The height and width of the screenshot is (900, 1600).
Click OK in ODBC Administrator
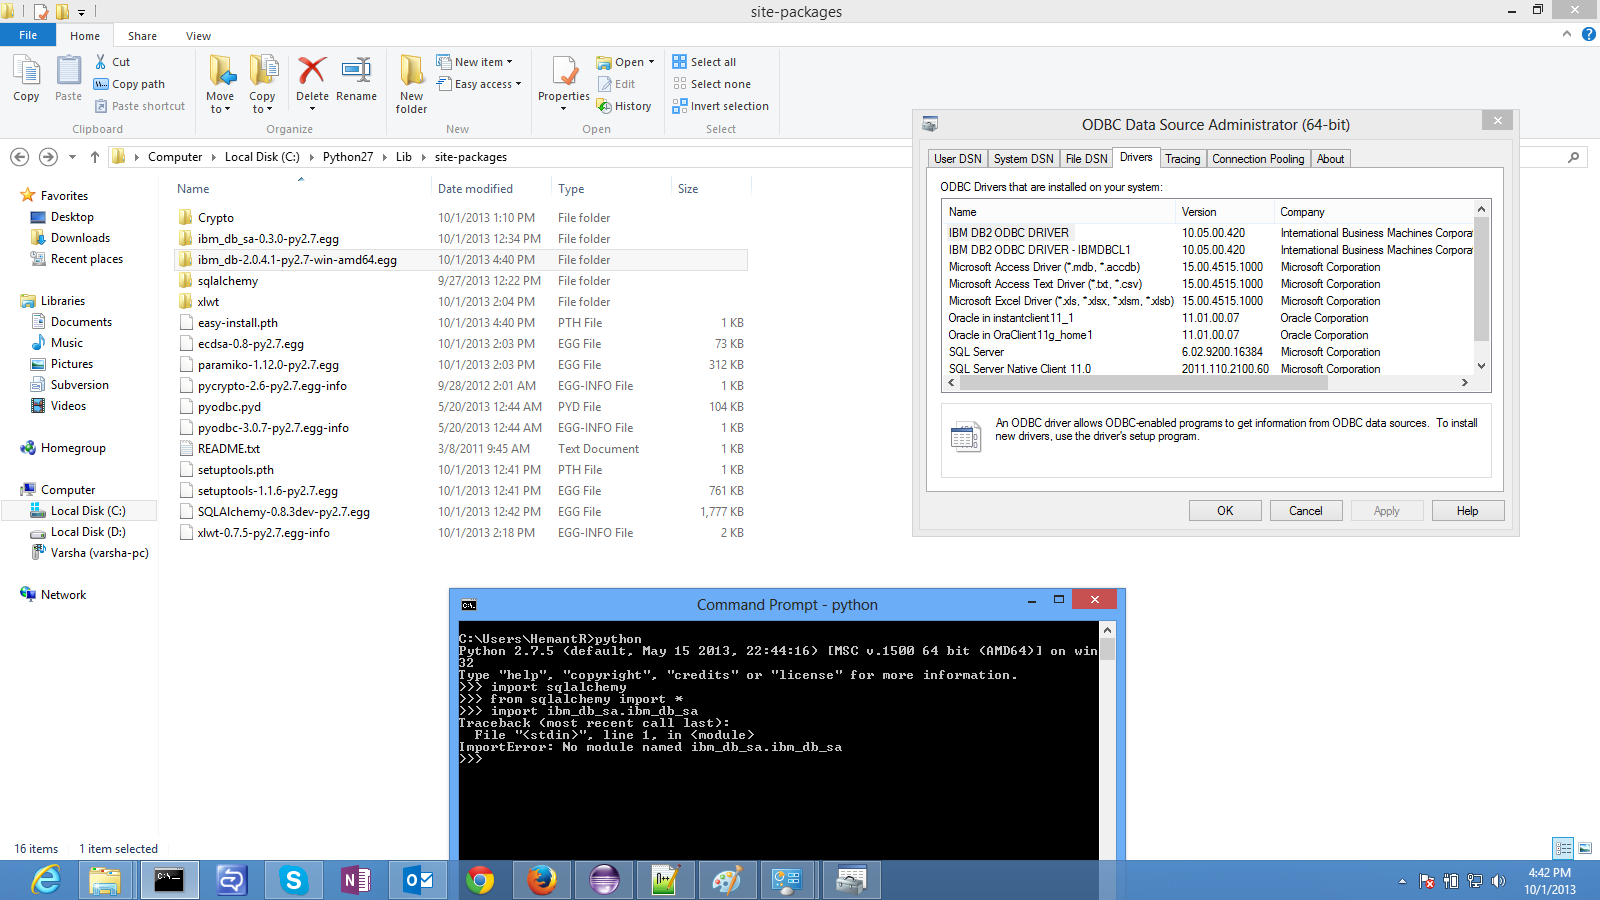[1225, 511]
